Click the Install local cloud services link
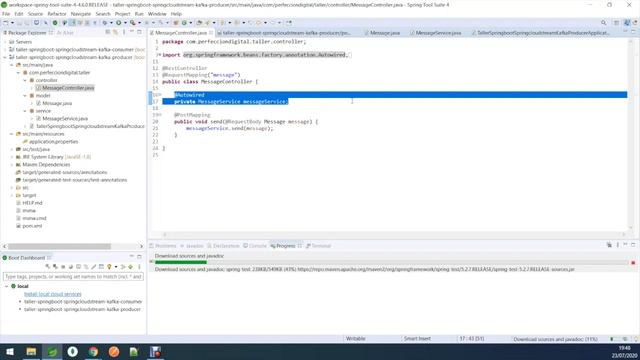Viewport: 640px width, 360px height. coord(53,294)
